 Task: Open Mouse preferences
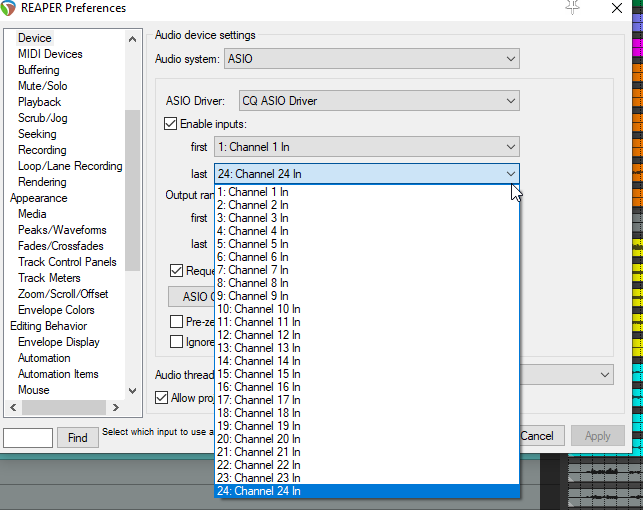34,390
